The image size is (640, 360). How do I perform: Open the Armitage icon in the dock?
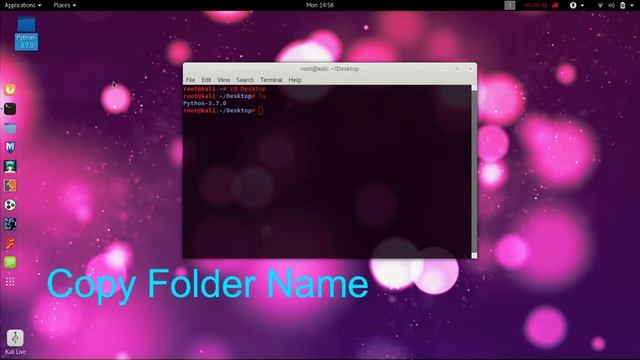[x=10, y=167]
